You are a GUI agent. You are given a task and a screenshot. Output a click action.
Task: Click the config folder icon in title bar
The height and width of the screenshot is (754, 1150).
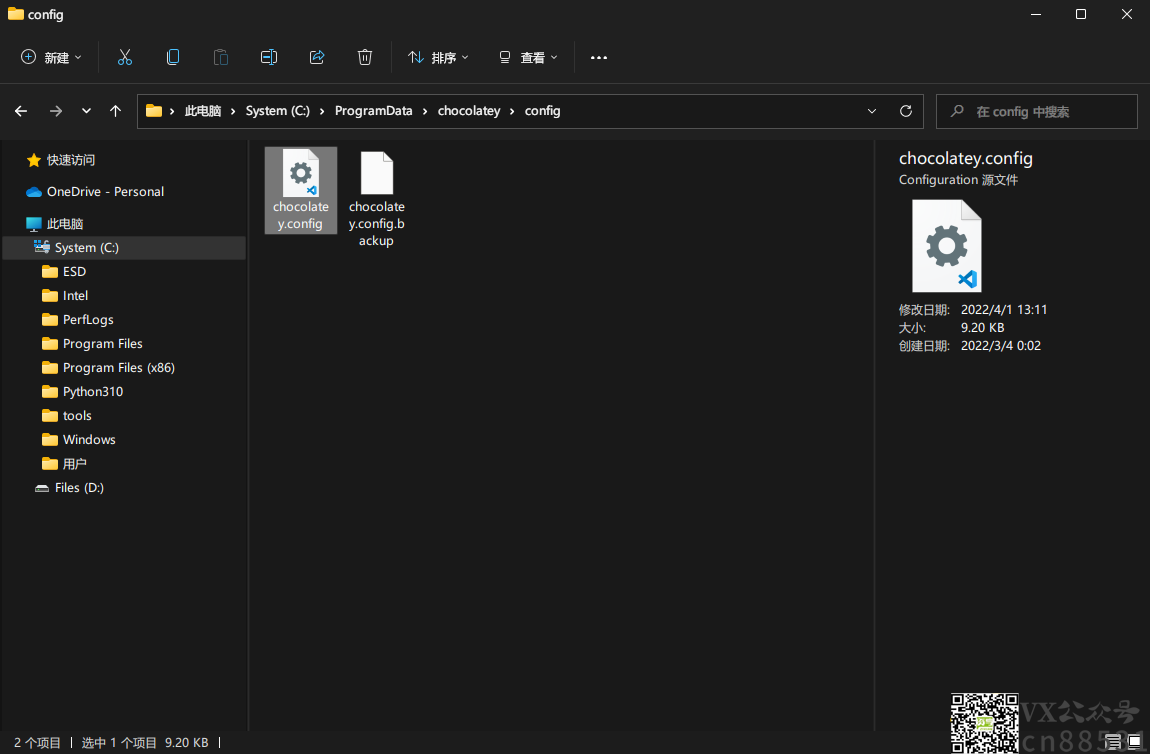(15, 14)
